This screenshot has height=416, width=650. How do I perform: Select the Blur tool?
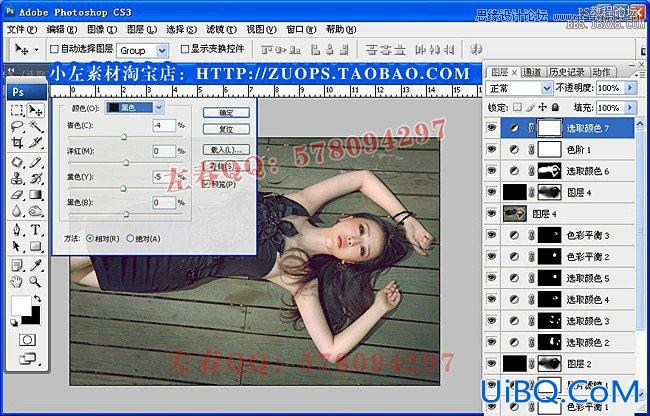(17, 211)
